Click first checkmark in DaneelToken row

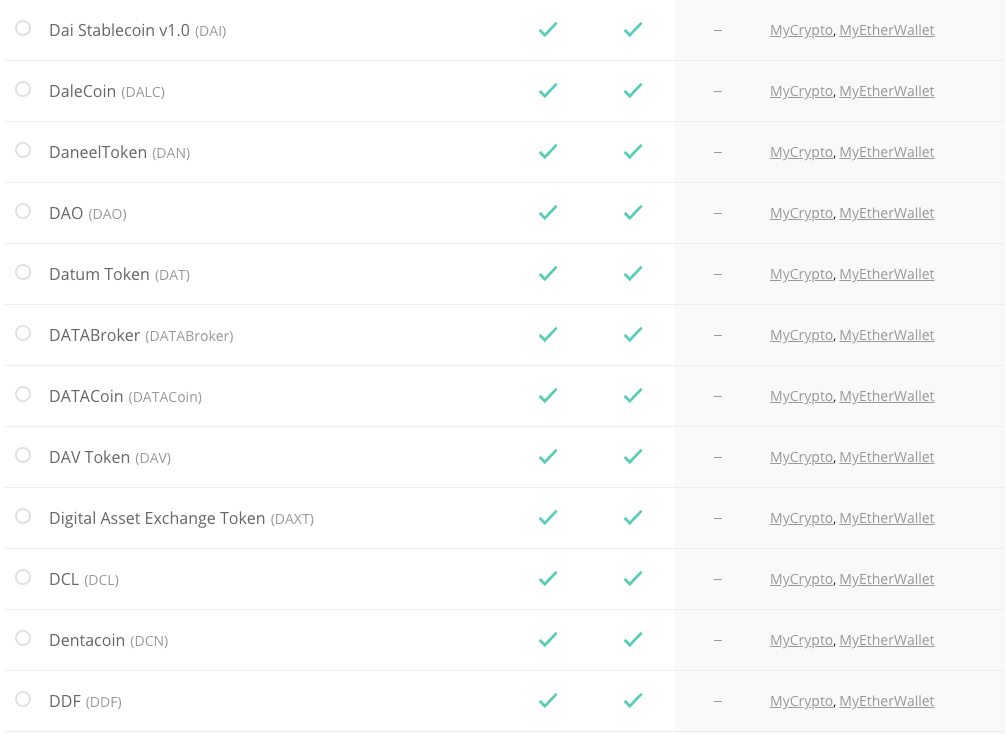548,151
